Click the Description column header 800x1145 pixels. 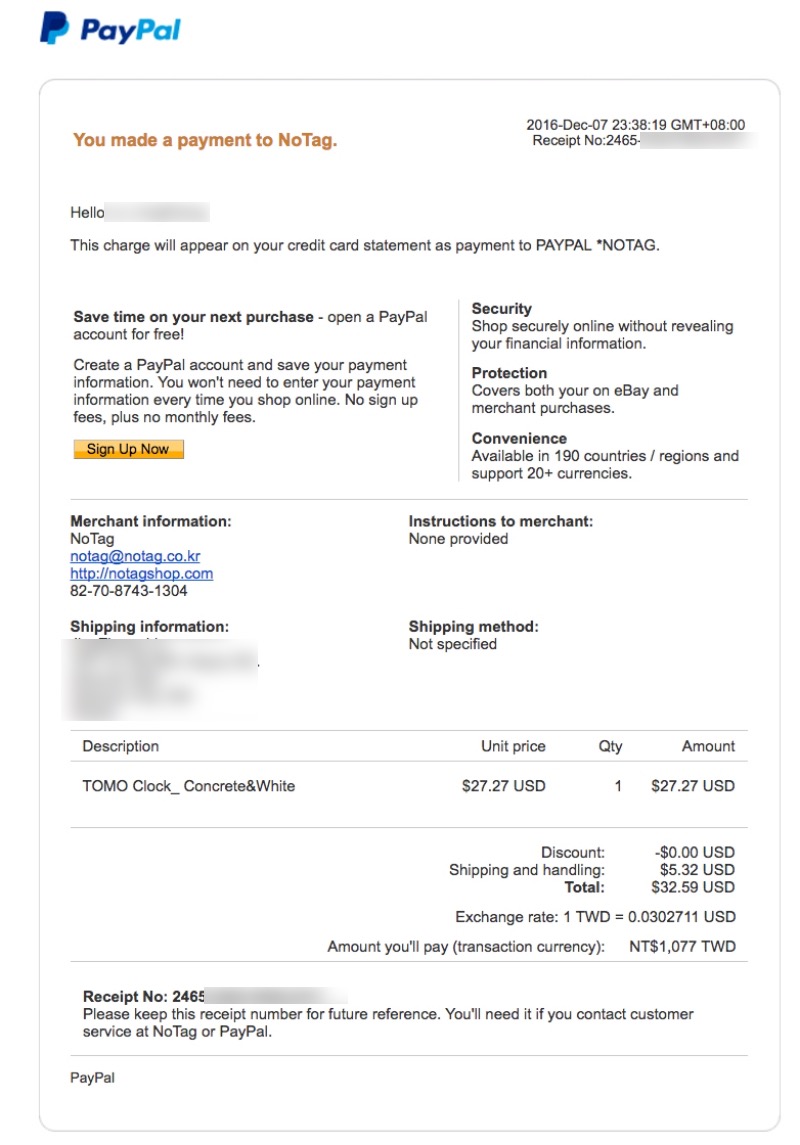tap(120, 746)
